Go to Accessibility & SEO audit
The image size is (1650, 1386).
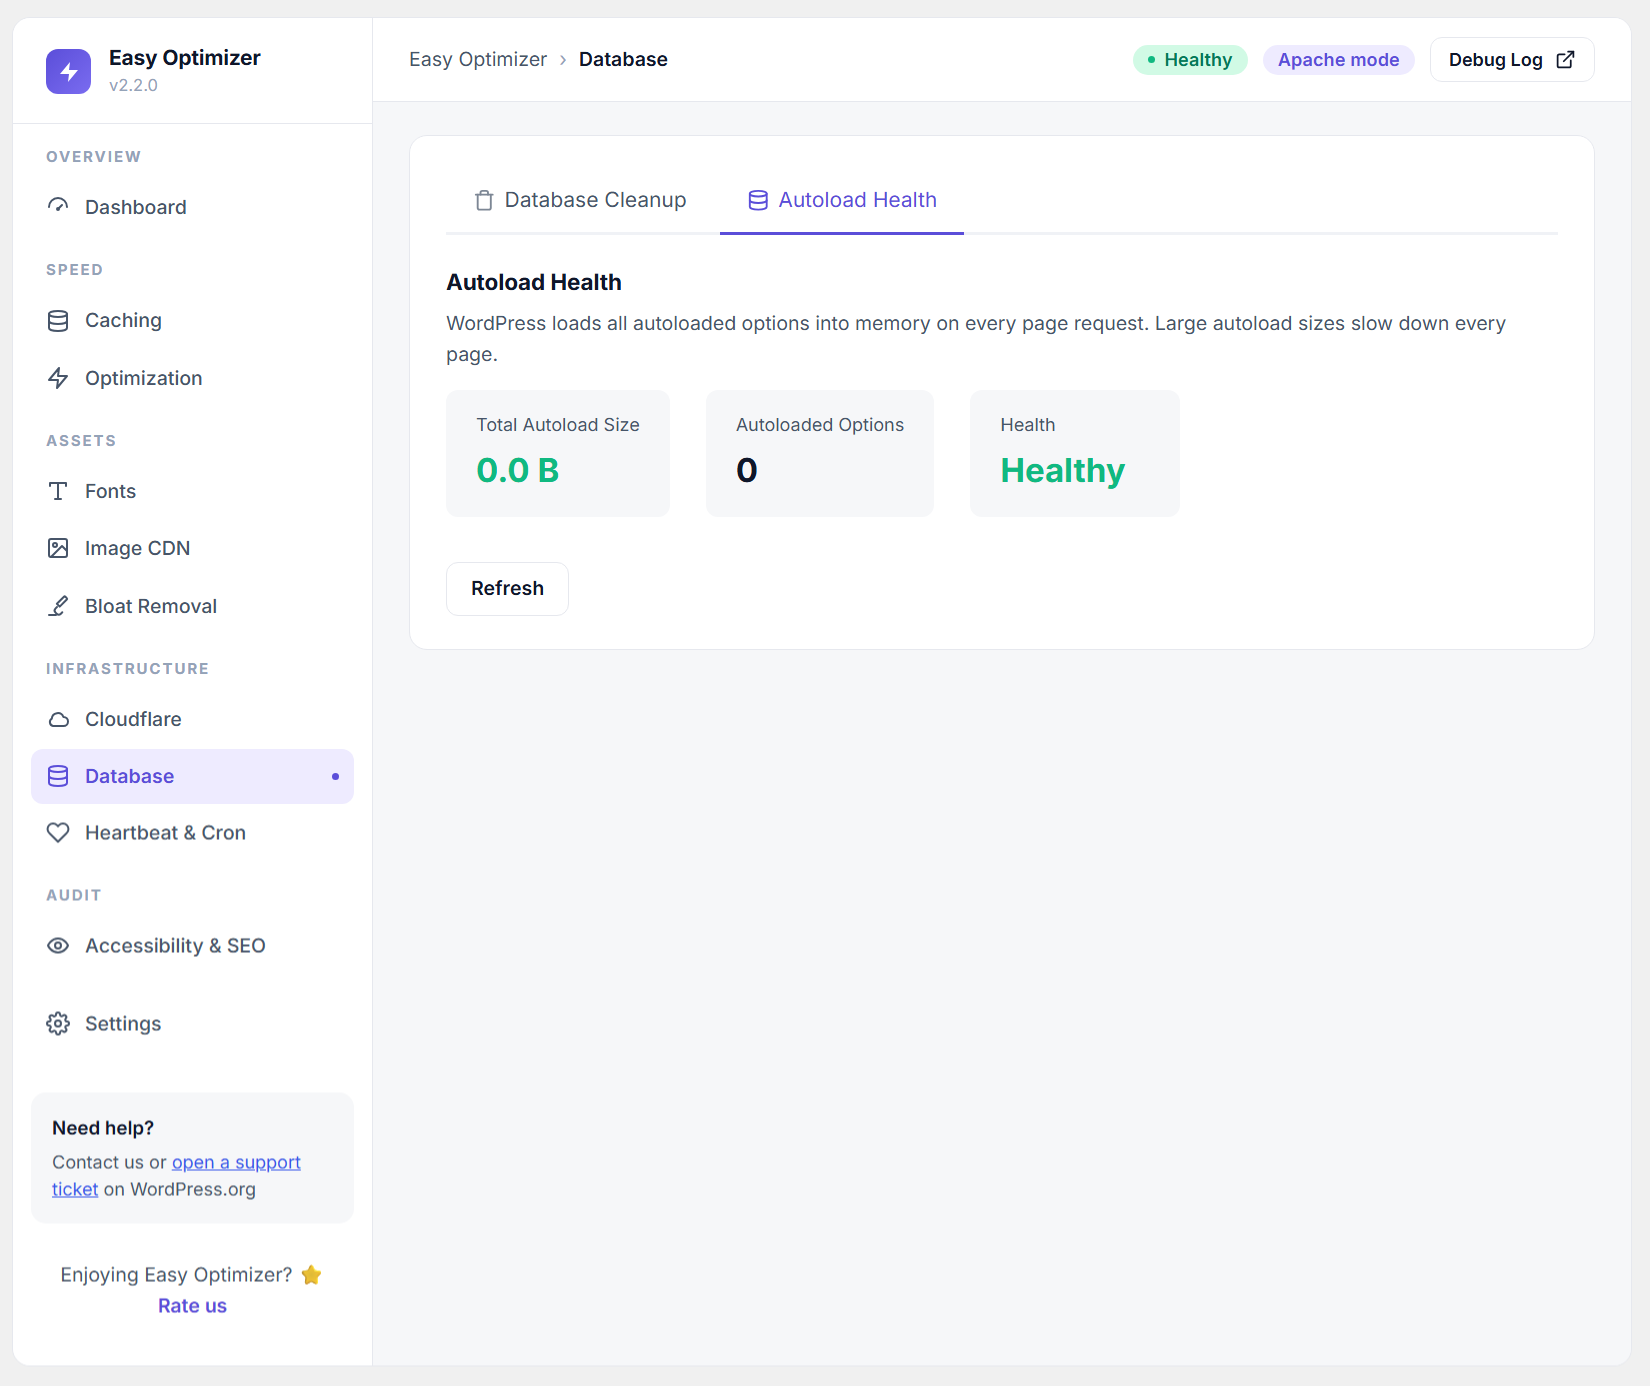pyautogui.click(x=192, y=946)
